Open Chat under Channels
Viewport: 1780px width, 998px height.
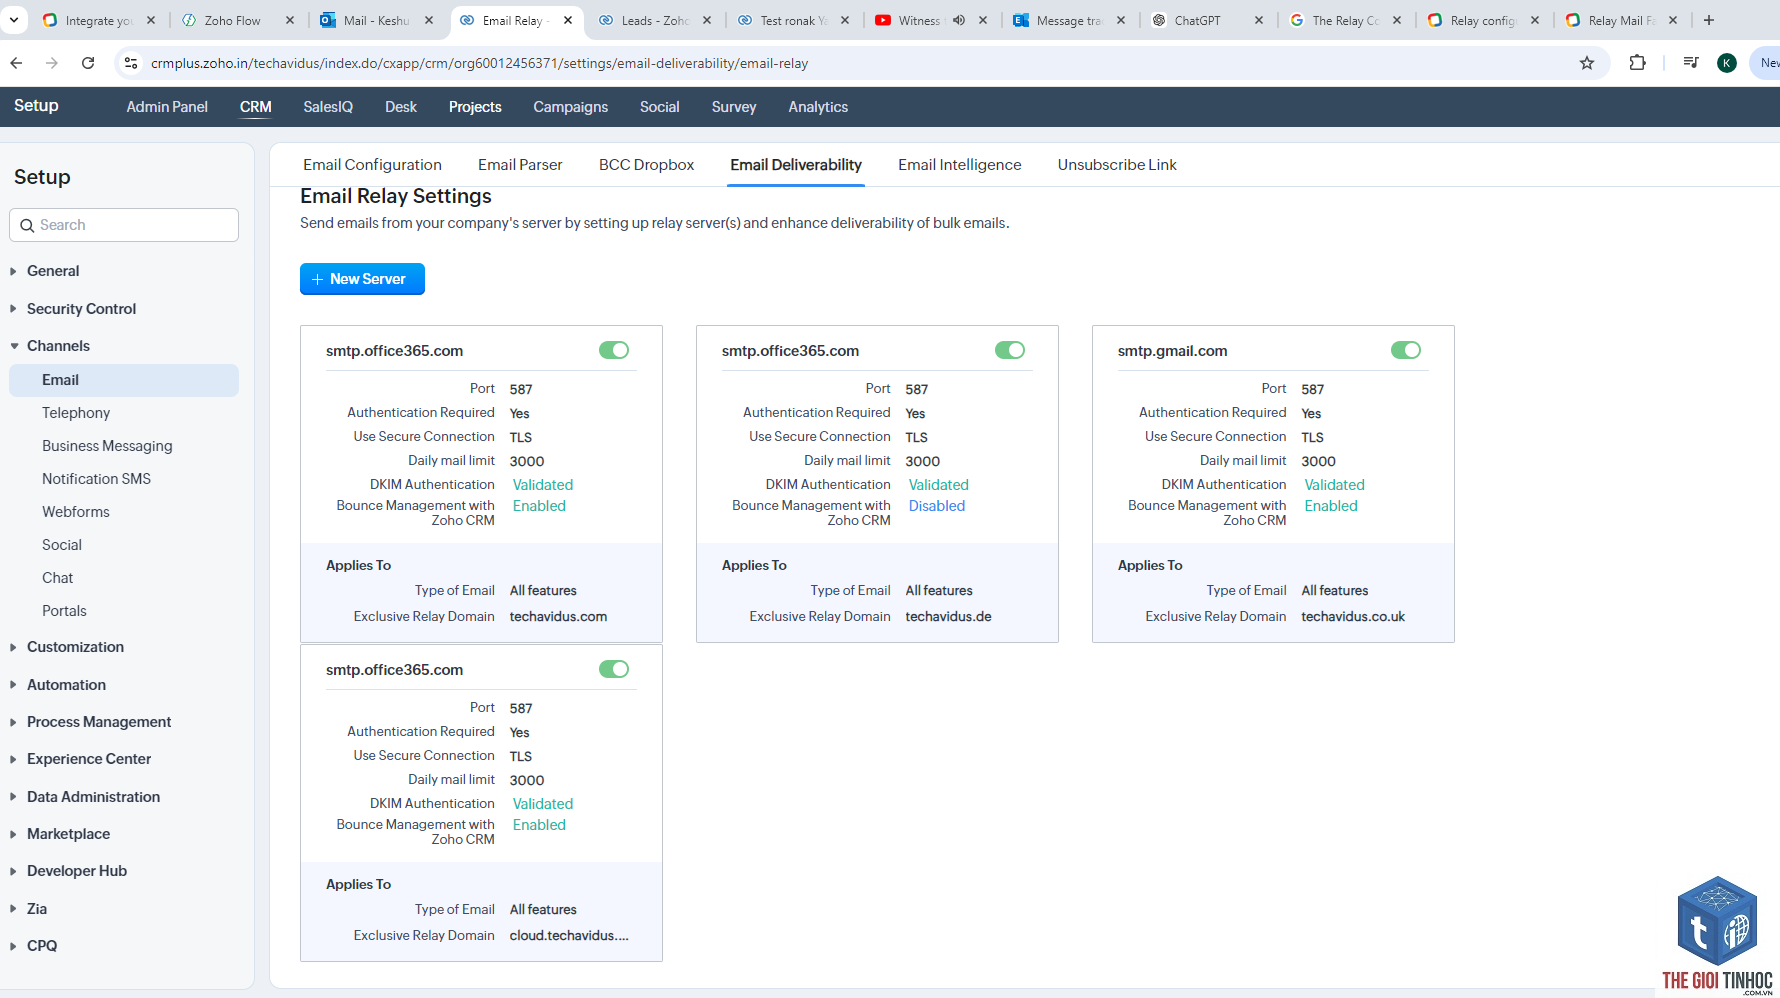pyautogui.click(x=58, y=578)
